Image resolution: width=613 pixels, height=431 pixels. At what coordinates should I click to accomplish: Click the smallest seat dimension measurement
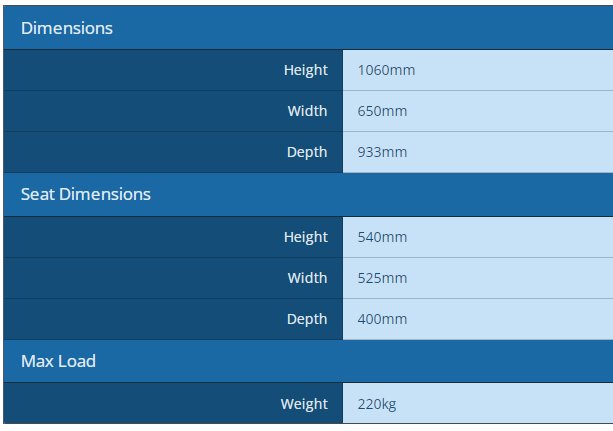point(382,319)
